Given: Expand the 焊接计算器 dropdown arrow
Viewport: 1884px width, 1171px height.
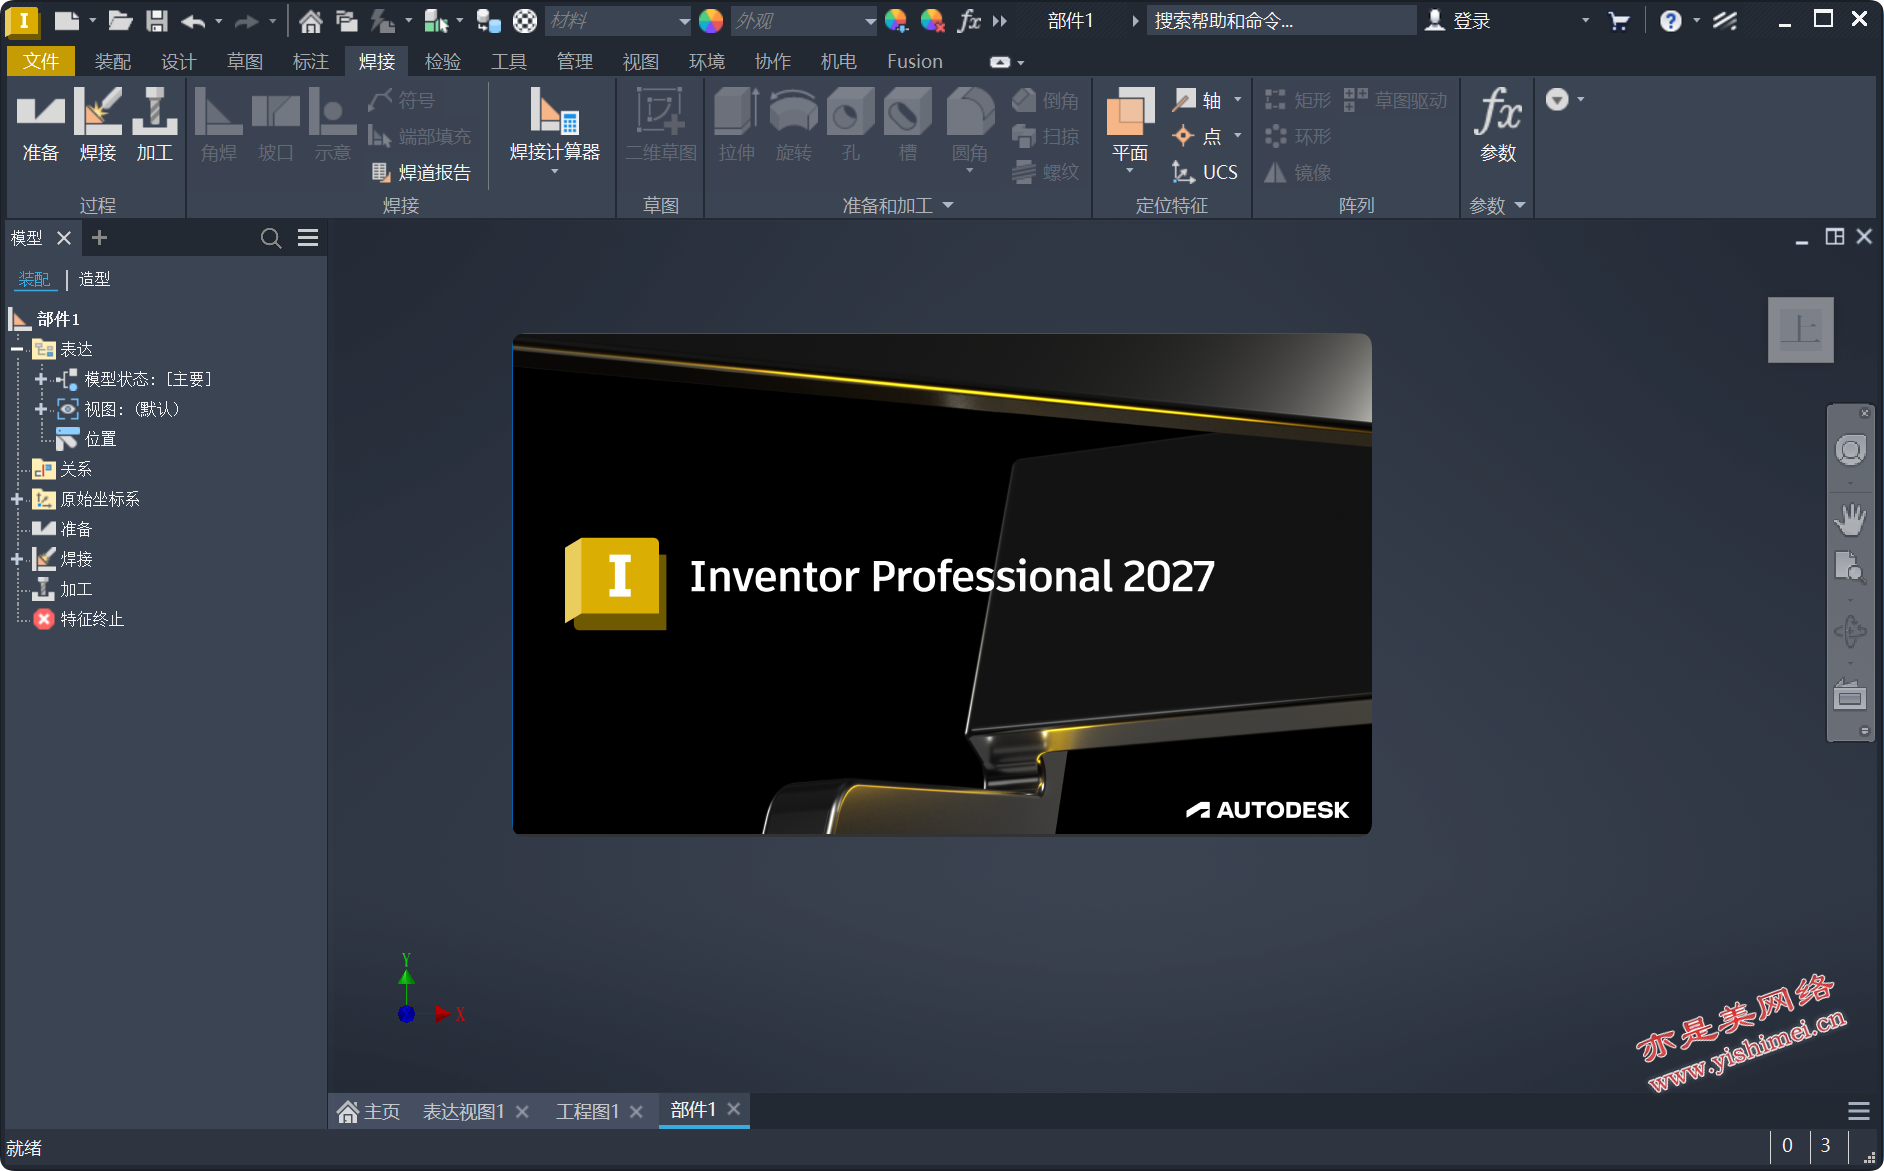Looking at the screenshot, I should (555, 172).
